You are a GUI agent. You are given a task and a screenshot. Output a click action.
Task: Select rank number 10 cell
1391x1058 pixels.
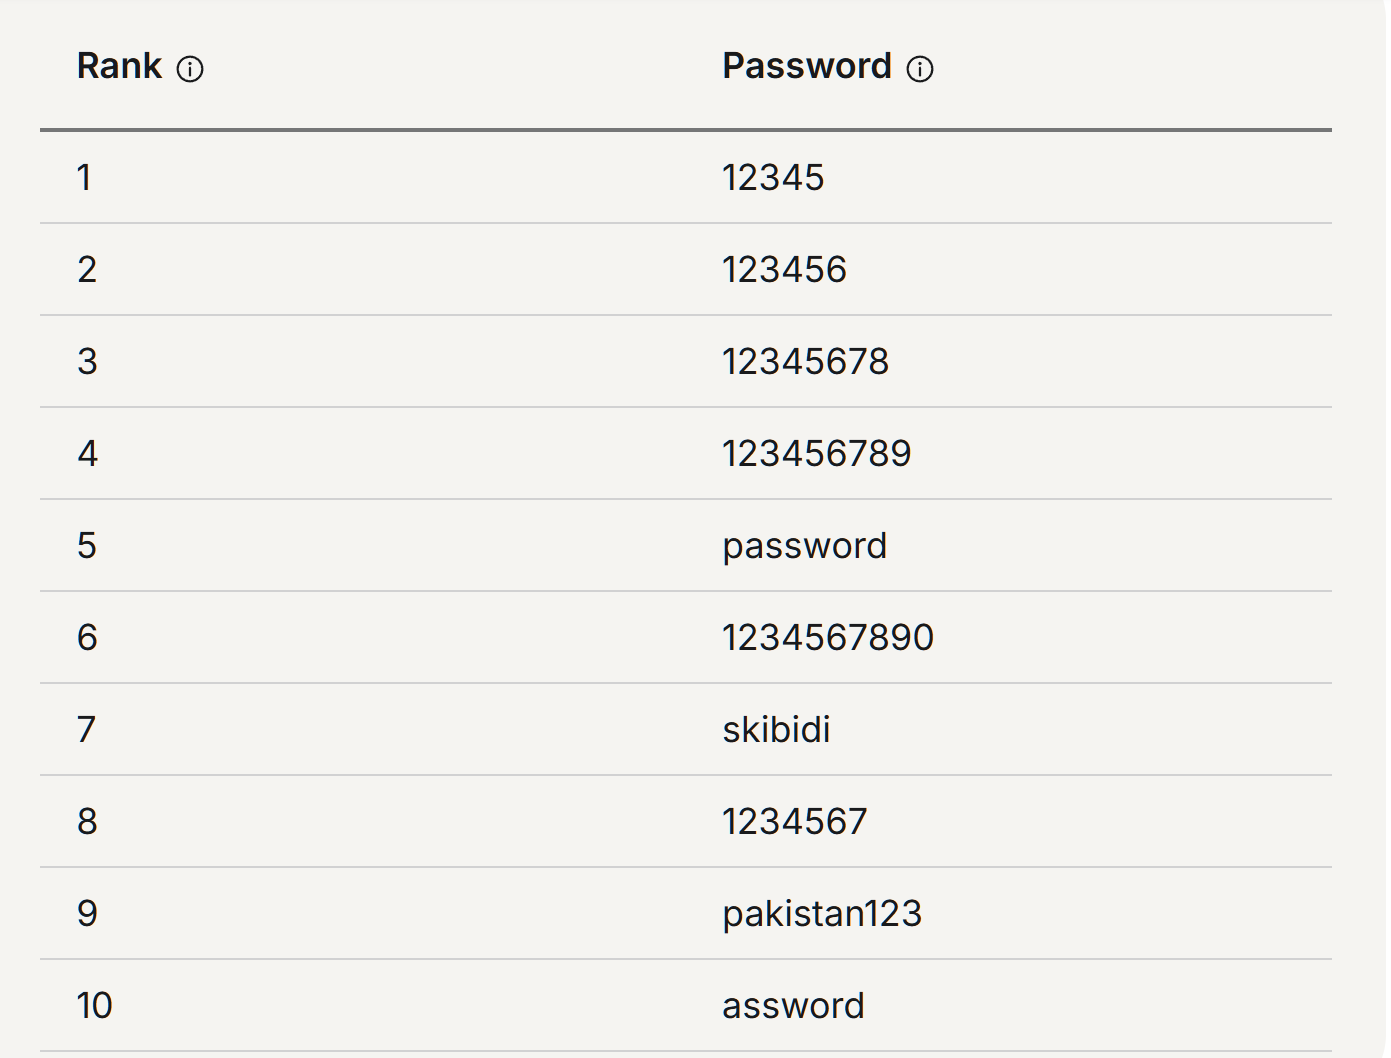[x=94, y=1006]
